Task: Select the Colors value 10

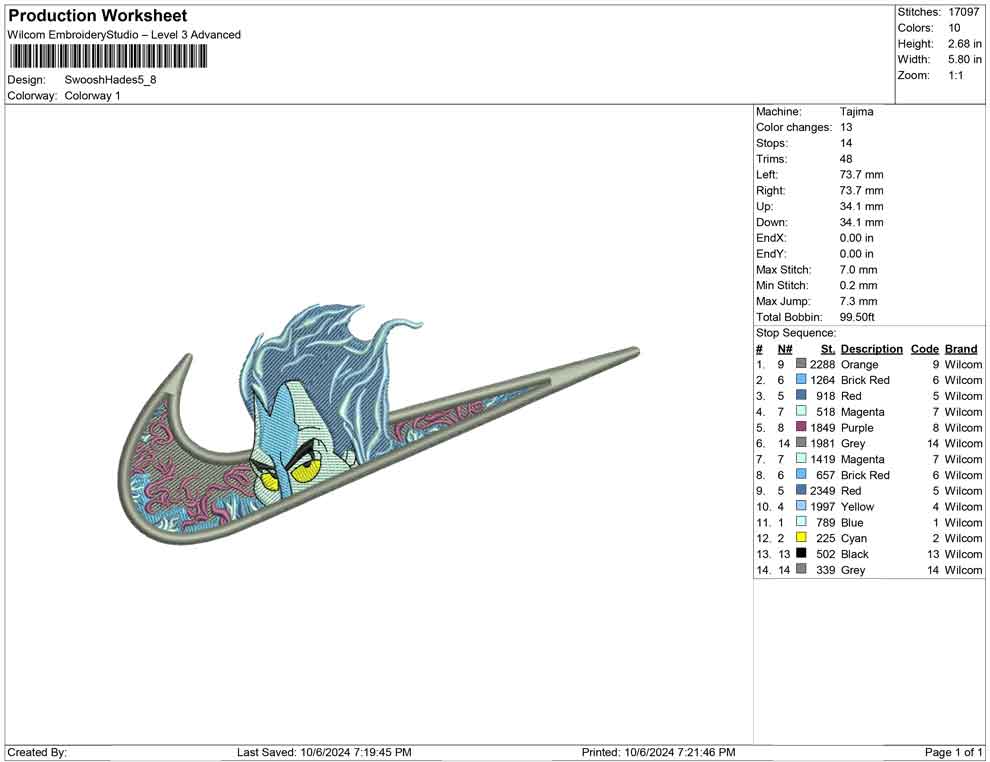Action: 954,28
